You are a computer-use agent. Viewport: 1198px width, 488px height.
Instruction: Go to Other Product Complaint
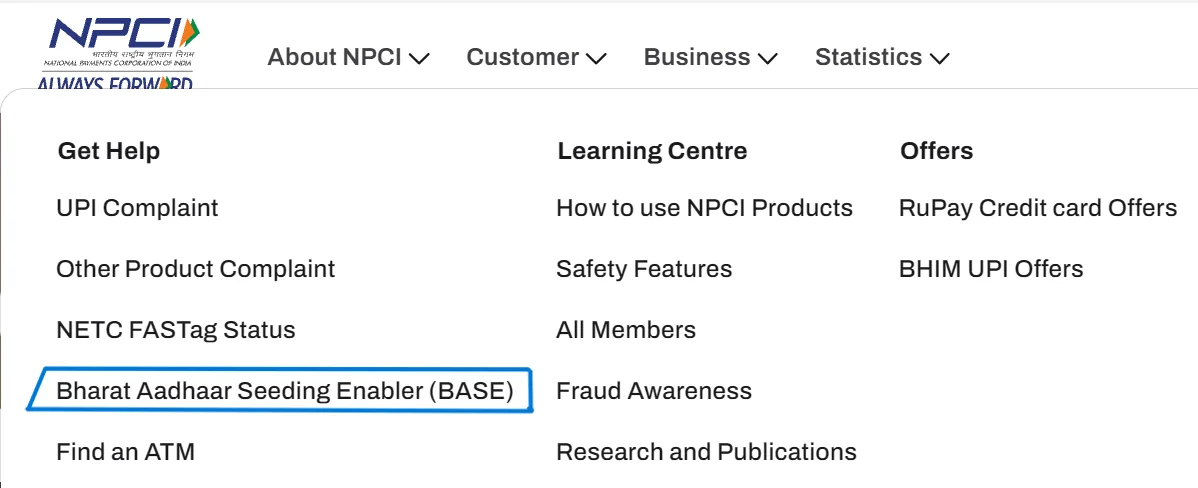tap(195, 269)
